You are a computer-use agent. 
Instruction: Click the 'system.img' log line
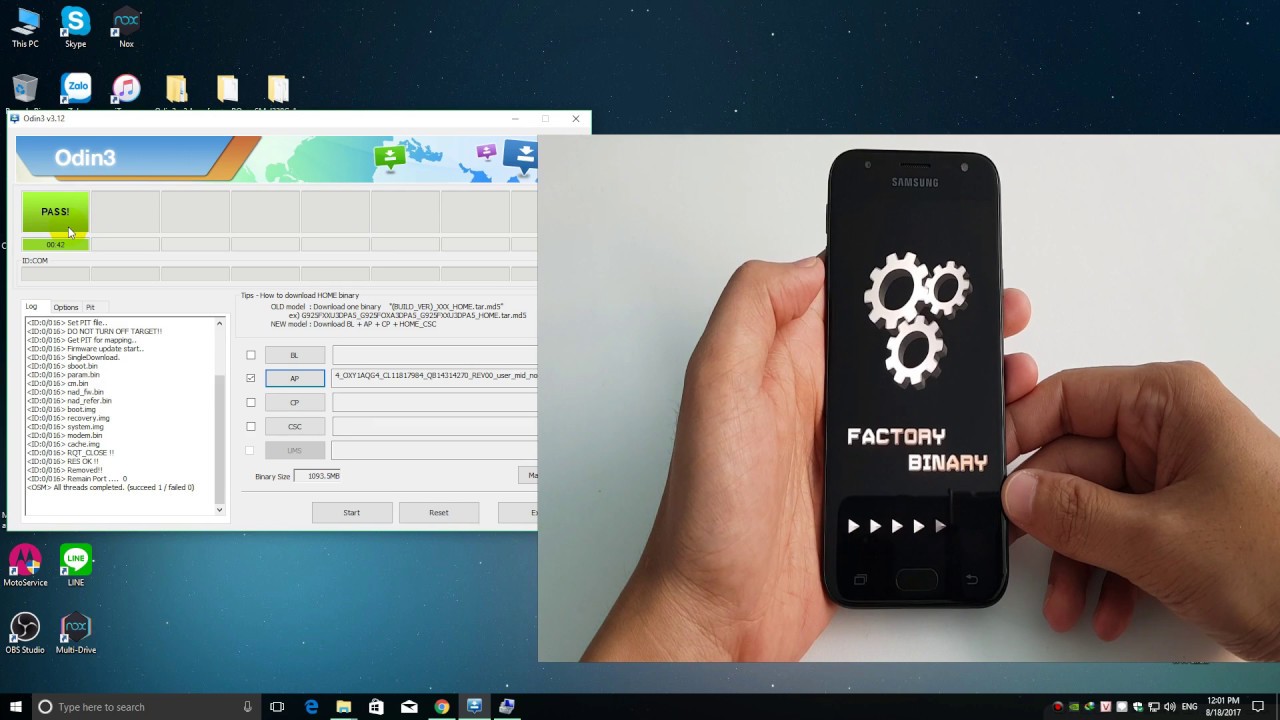65,427
